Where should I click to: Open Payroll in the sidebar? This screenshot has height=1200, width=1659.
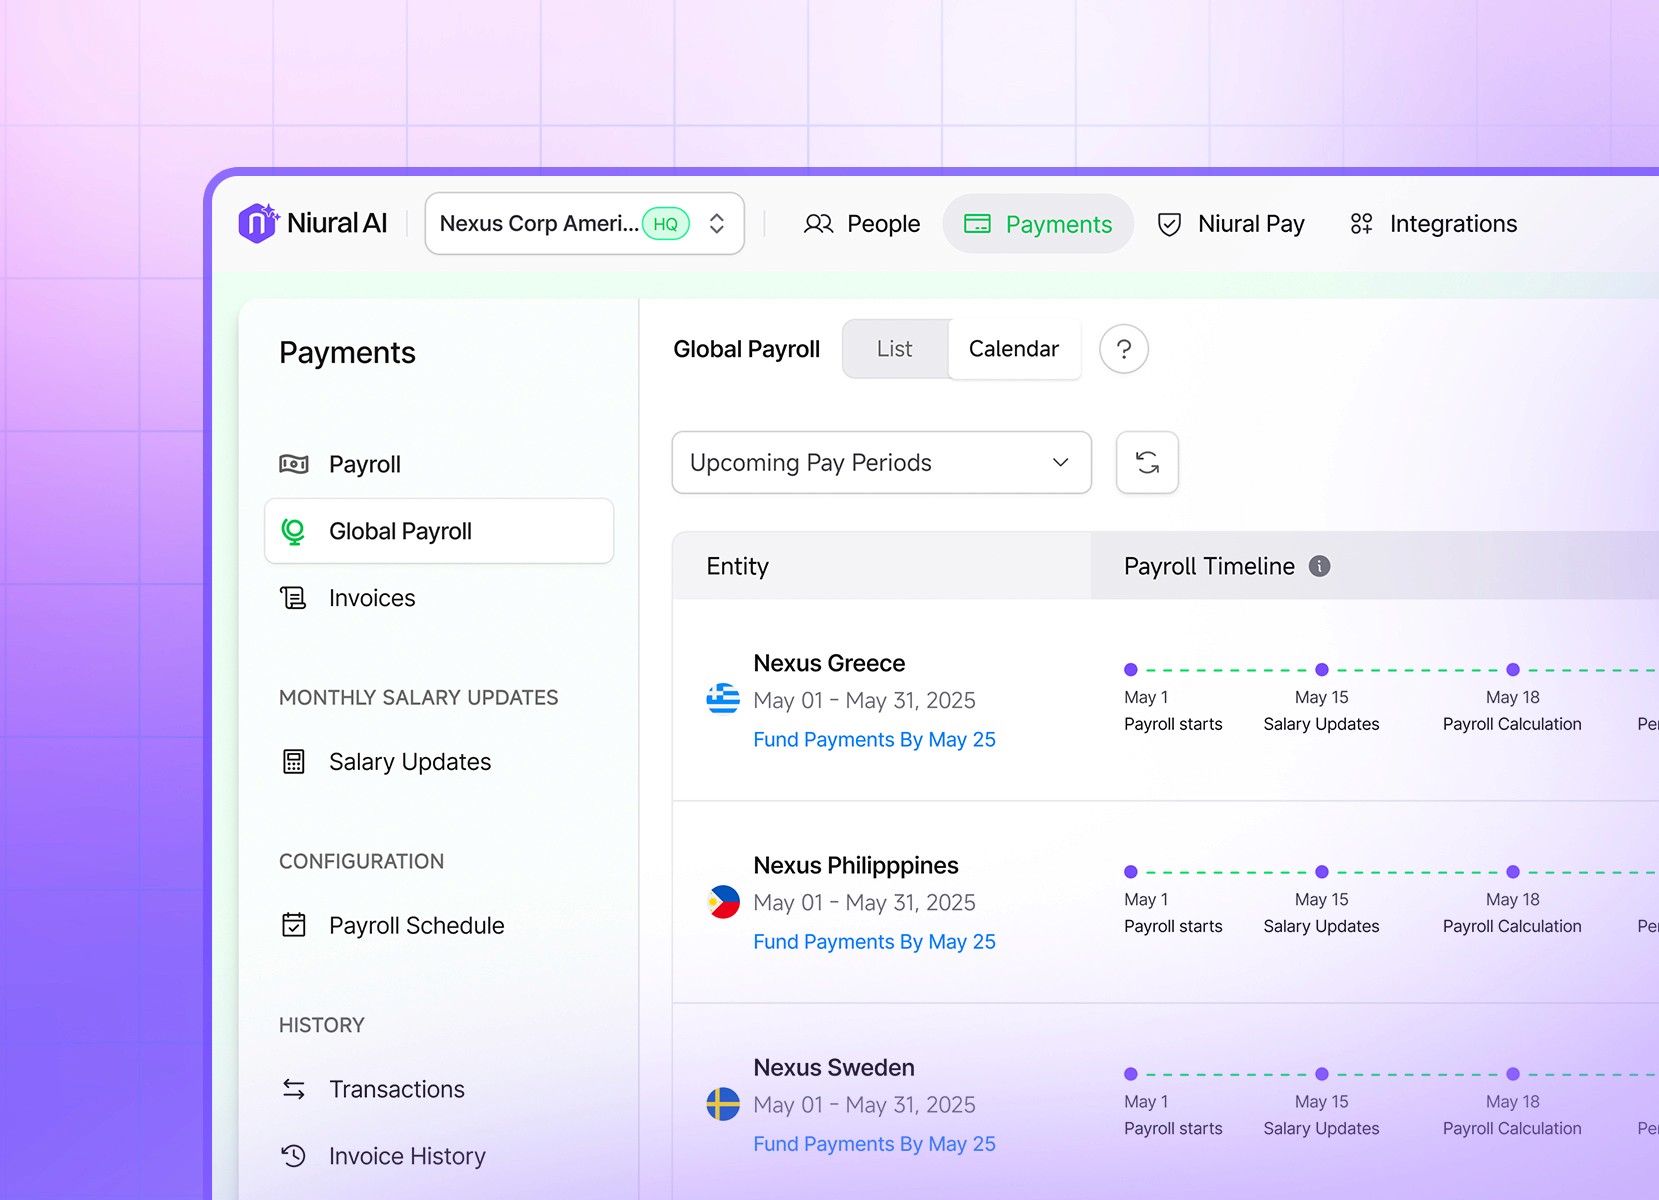coord(439,464)
